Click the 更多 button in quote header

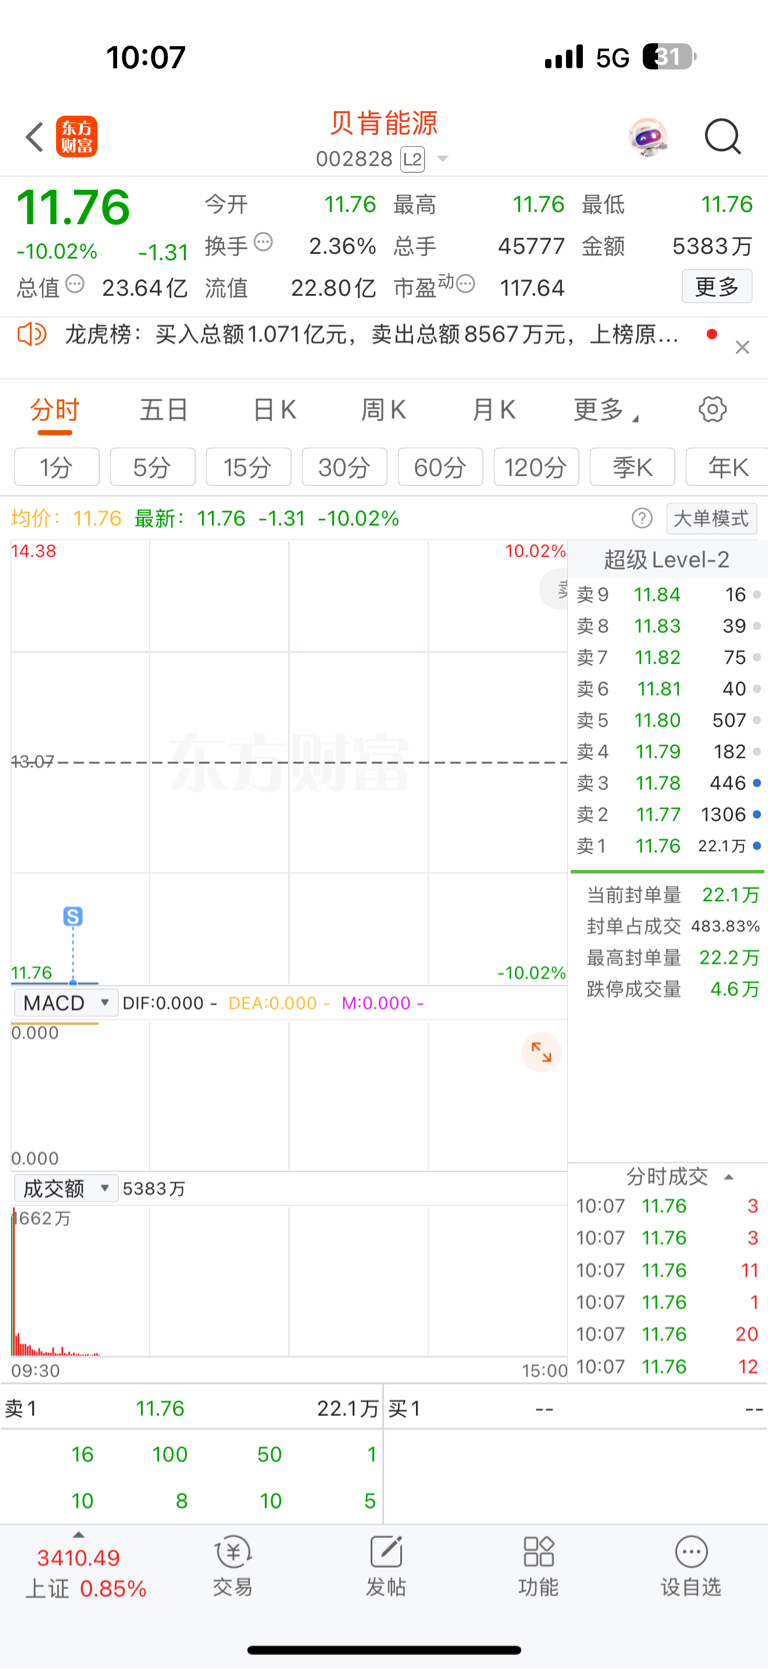[x=717, y=287]
